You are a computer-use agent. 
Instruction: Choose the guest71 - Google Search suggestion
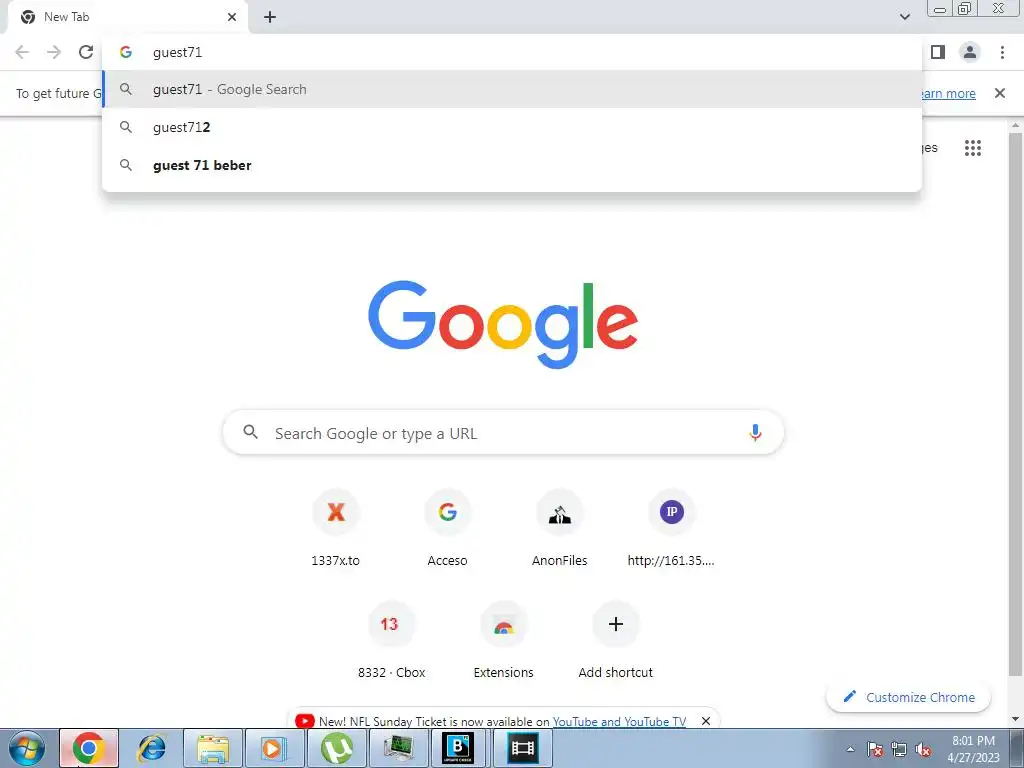[x=512, y=89]
